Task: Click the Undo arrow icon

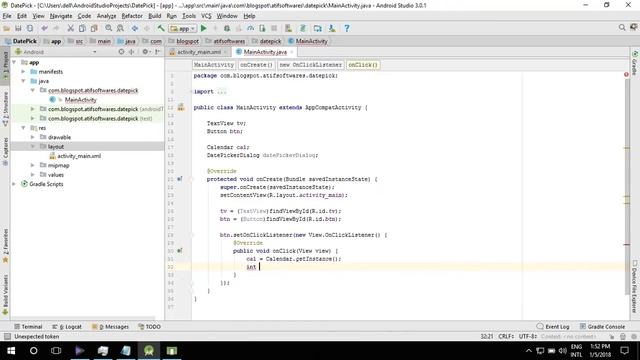Action: tap(44, 28)
